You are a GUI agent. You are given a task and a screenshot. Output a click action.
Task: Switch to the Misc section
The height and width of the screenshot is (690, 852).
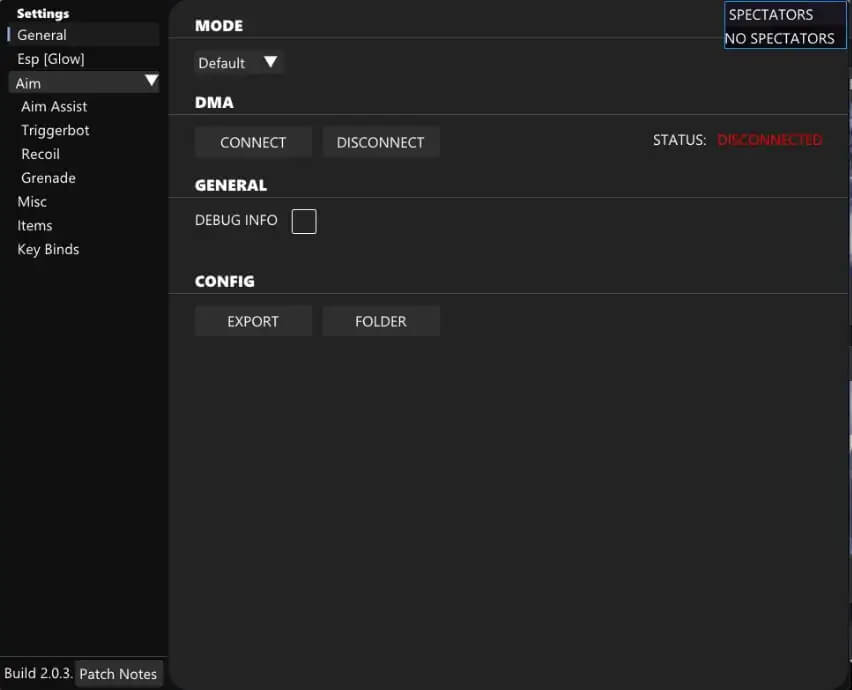[x=32, y=202]
